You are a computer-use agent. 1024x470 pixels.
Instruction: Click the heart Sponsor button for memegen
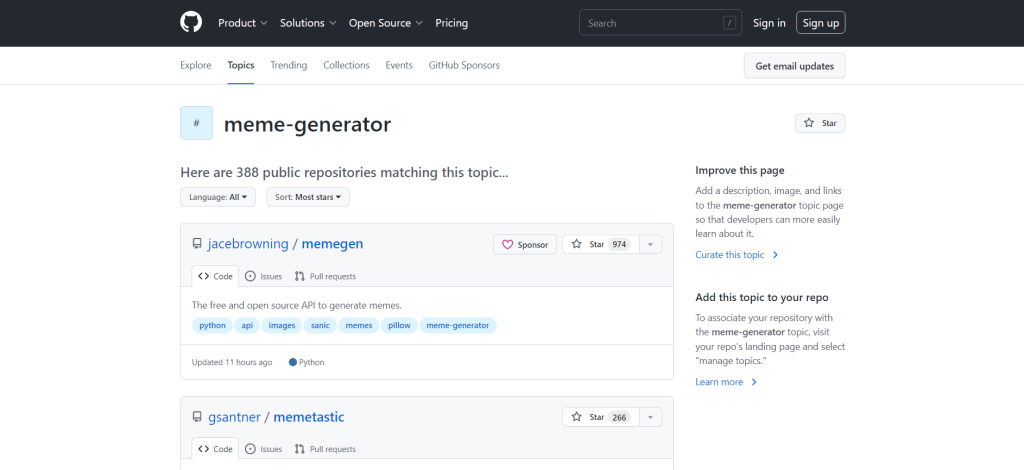point(525,244)
